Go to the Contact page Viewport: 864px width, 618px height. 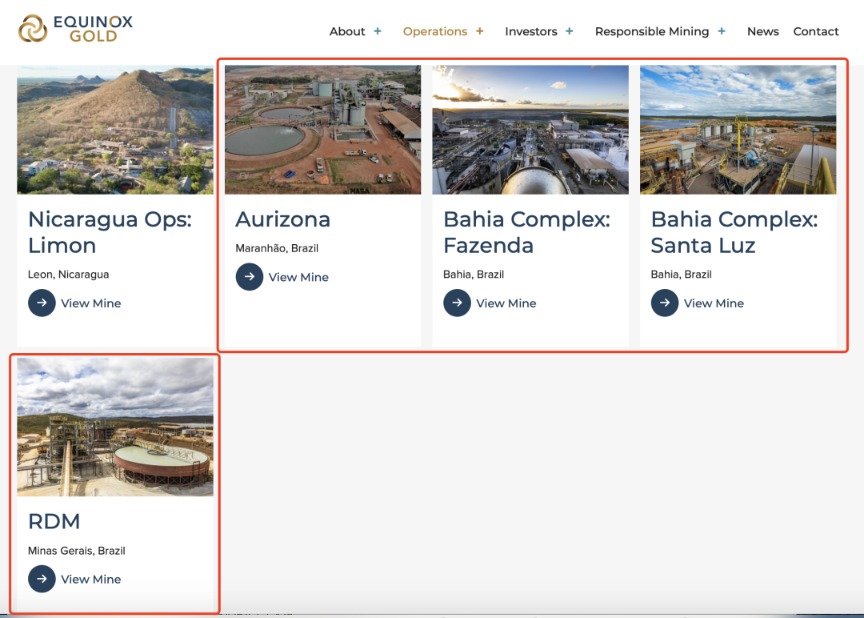click(816, 31)
